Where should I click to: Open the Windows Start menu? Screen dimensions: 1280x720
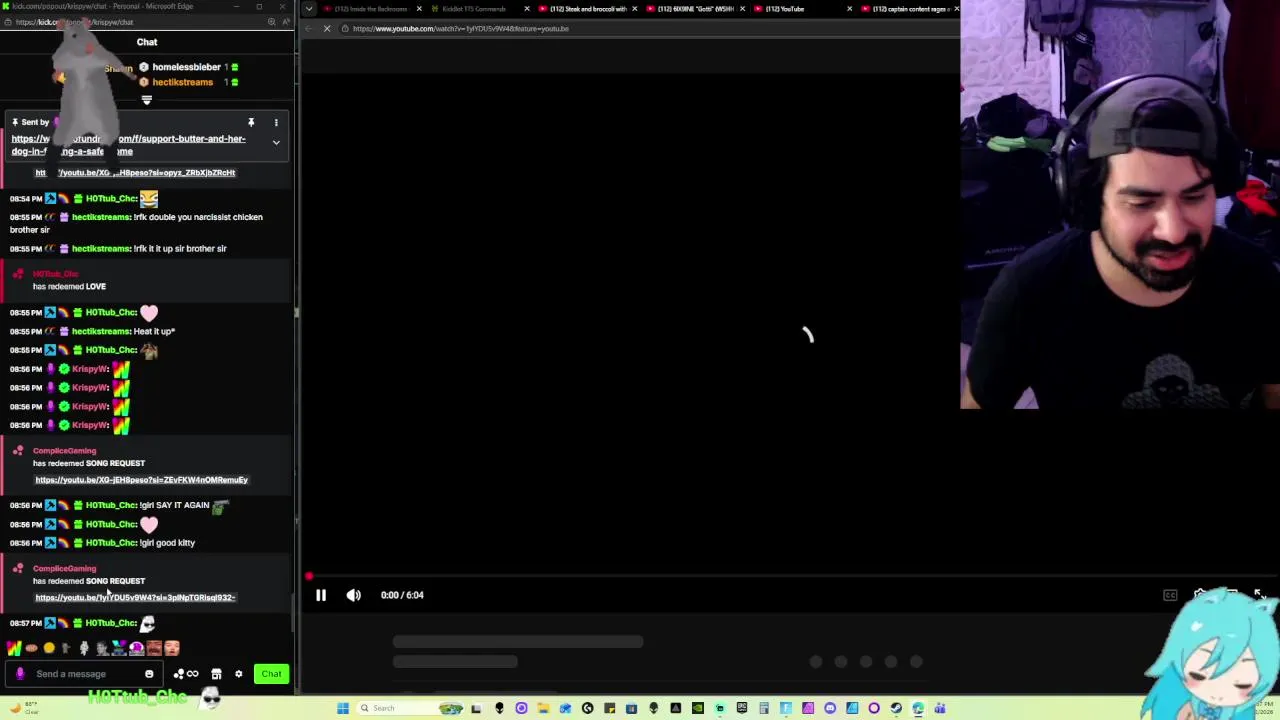click(343, 708)
